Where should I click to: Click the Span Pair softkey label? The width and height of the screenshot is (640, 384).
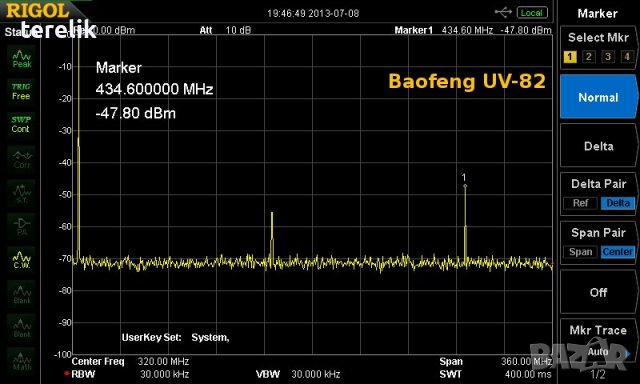click(598, 233)
